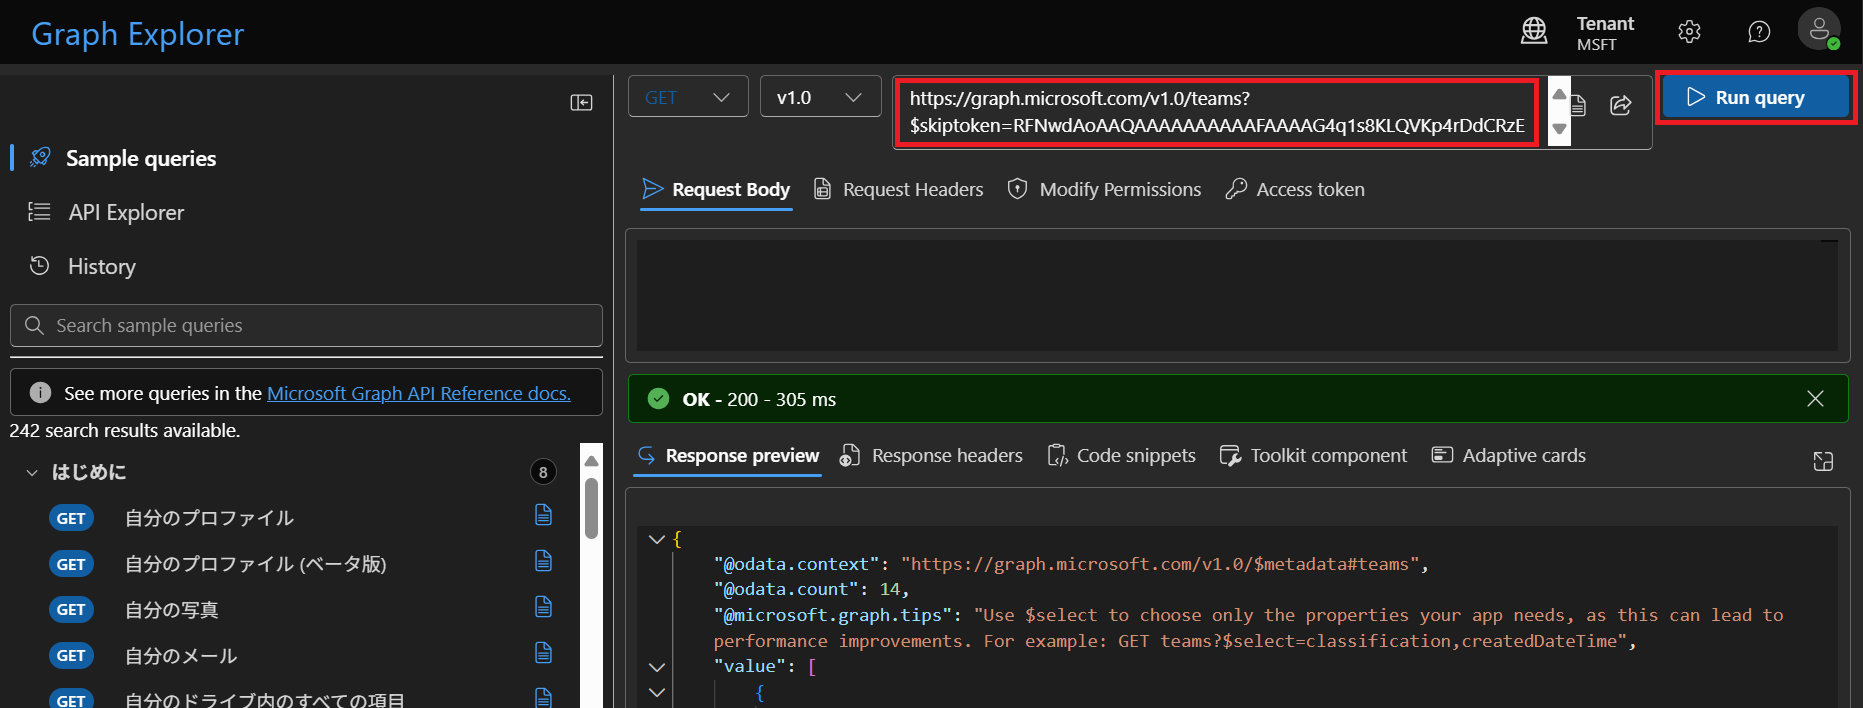The height and width of the screenshot is (708, 1863).
Task: Click the share query icon
Action: click(1620, 105)
